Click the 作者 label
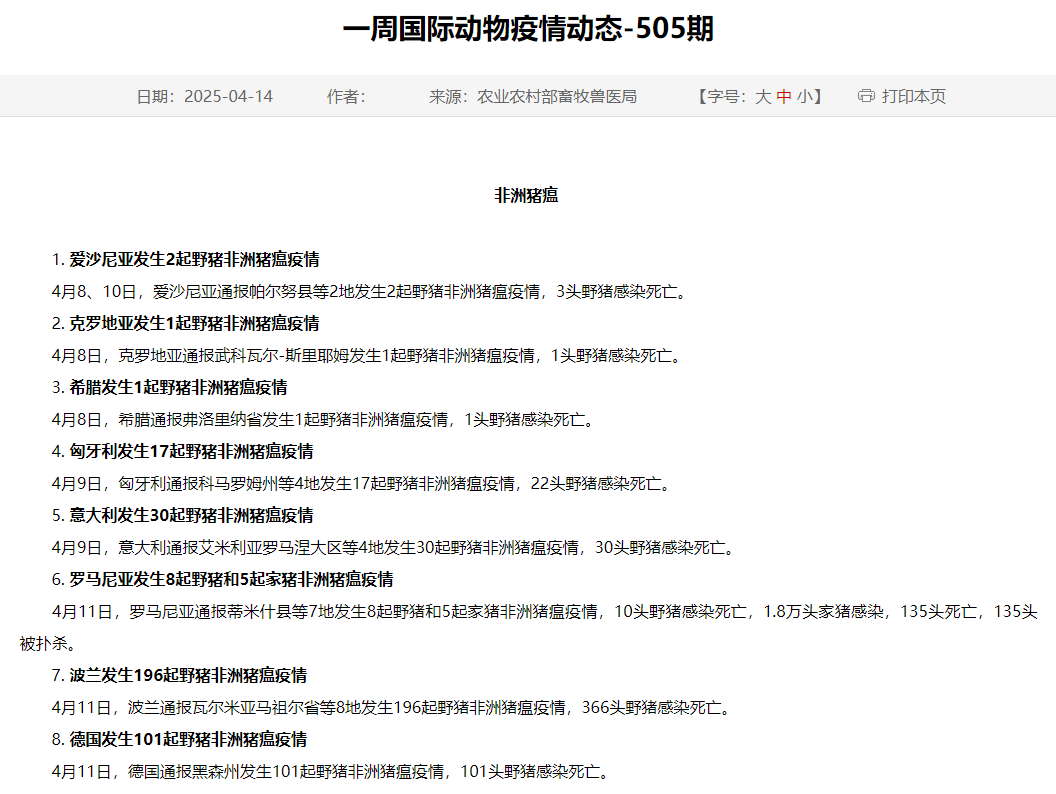This screenshot has width=1056, height=794. (x=346, y=96)
